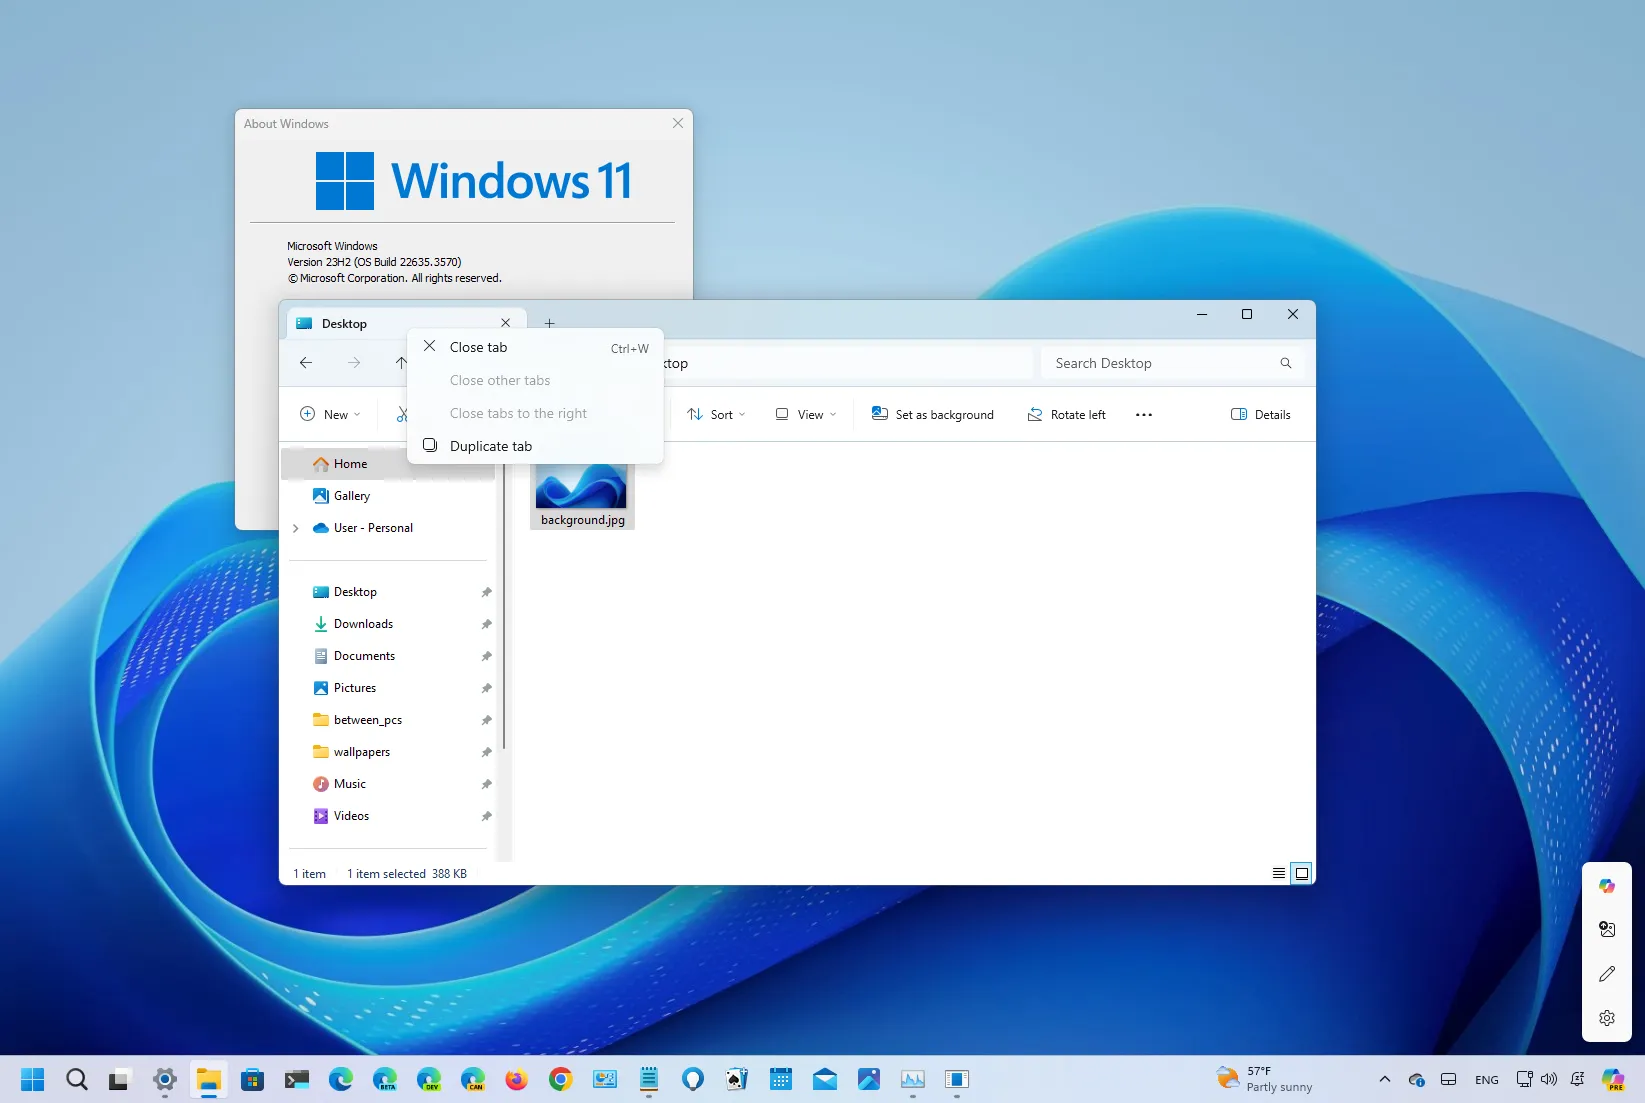The height and width of the screenshot is (1103, 1645).
Task: Go forward with the right arrow button
Action: tap(354, 363)
